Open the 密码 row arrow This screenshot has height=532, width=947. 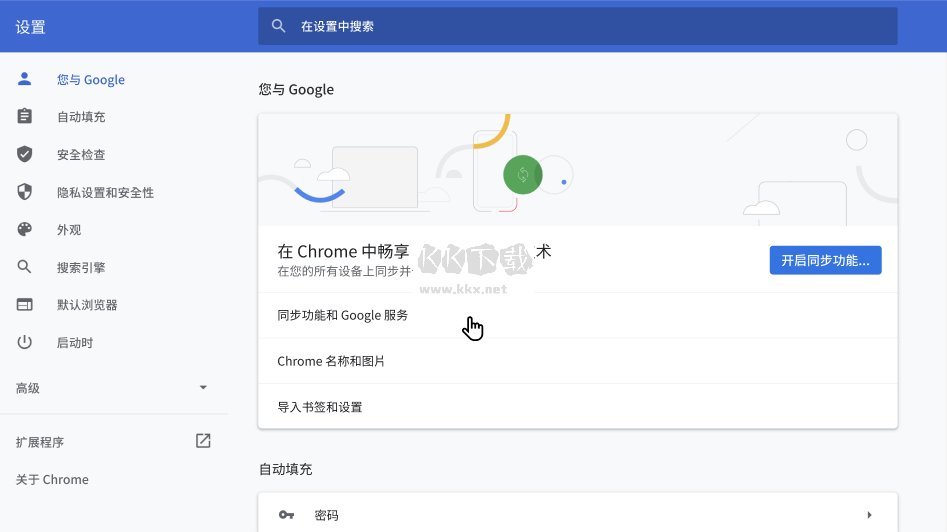pyautogui.click(x=869, y=515)
